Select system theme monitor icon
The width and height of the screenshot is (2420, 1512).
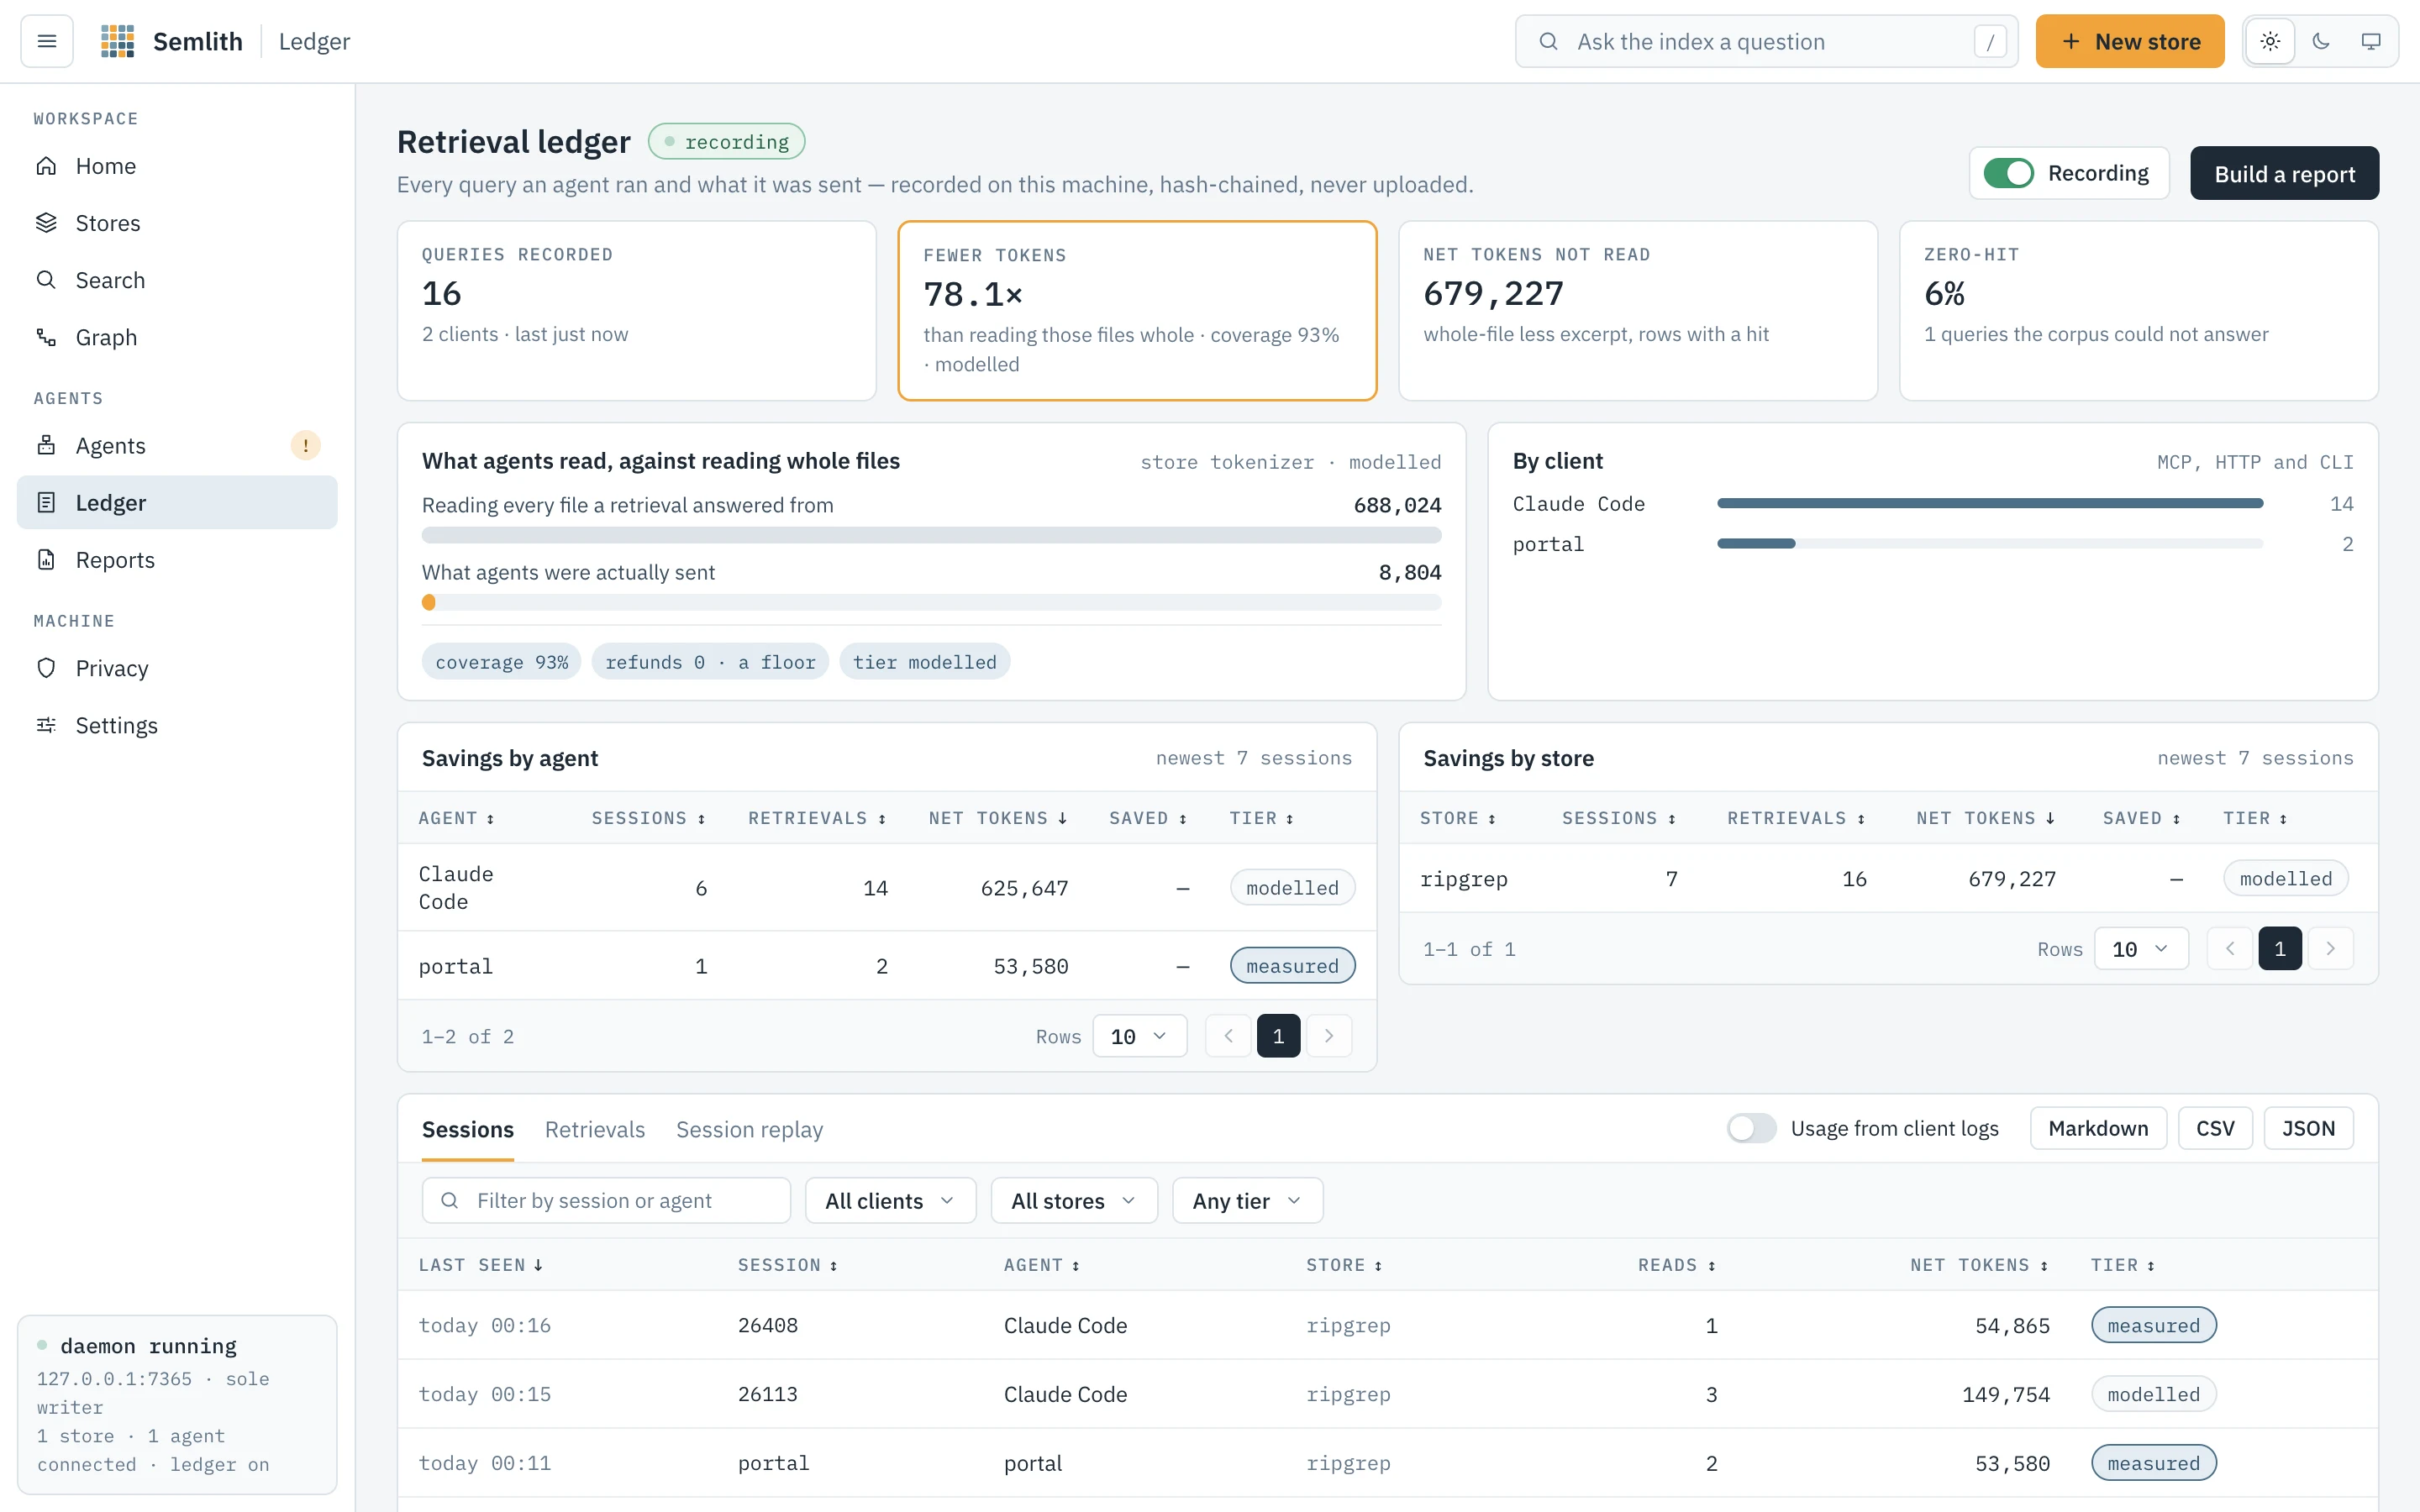(x=2371, y=41)
